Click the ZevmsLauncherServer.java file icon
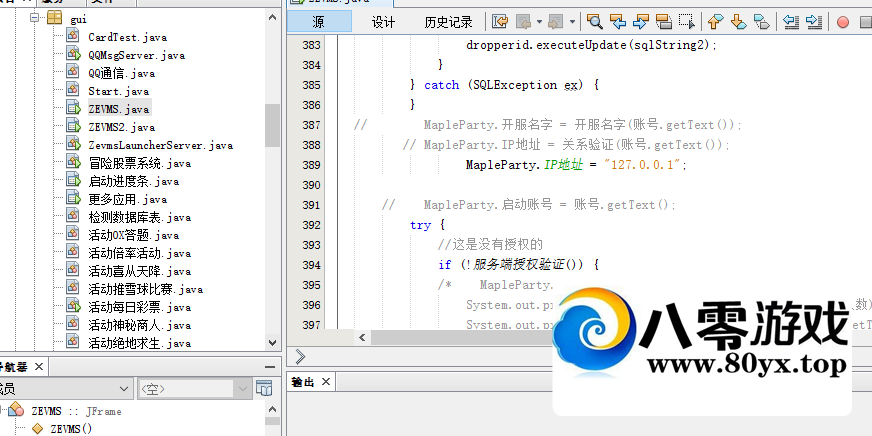 73,143
